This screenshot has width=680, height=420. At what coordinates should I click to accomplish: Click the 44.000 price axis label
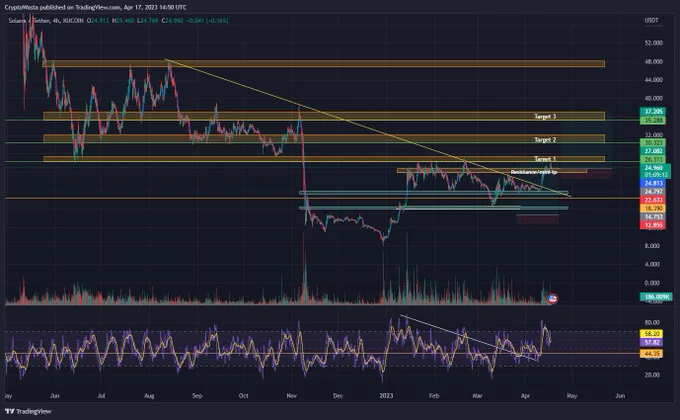(x=653, y=80)
